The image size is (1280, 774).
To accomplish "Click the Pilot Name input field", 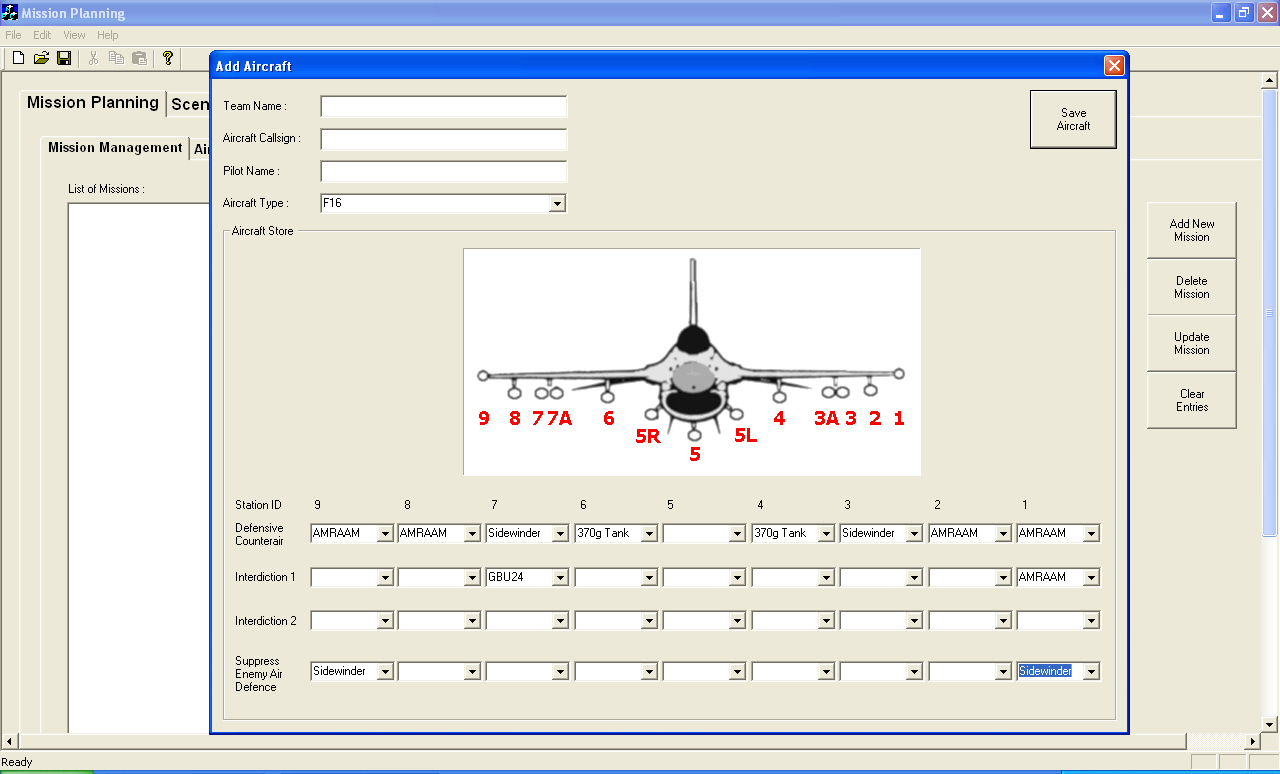I will 443,171.
